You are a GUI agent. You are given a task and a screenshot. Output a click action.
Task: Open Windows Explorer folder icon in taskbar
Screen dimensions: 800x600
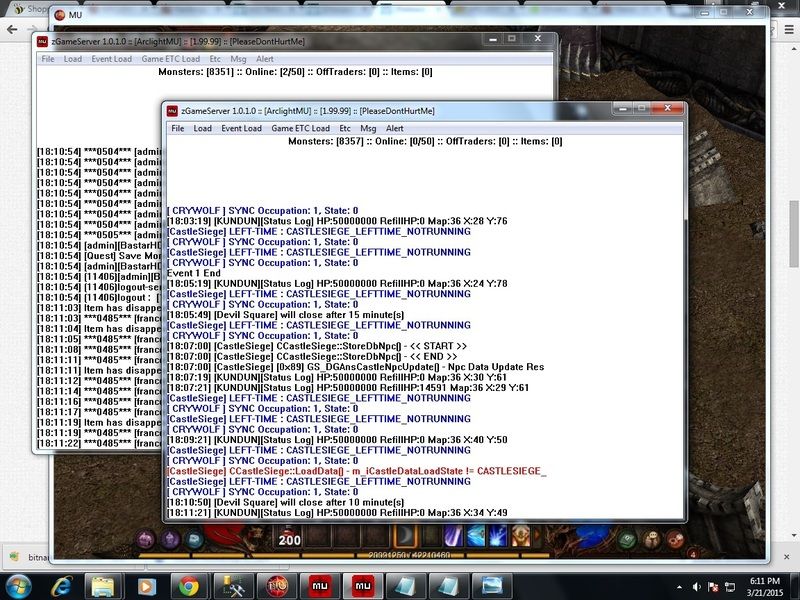pyautogui.click(x=105, y=584)
